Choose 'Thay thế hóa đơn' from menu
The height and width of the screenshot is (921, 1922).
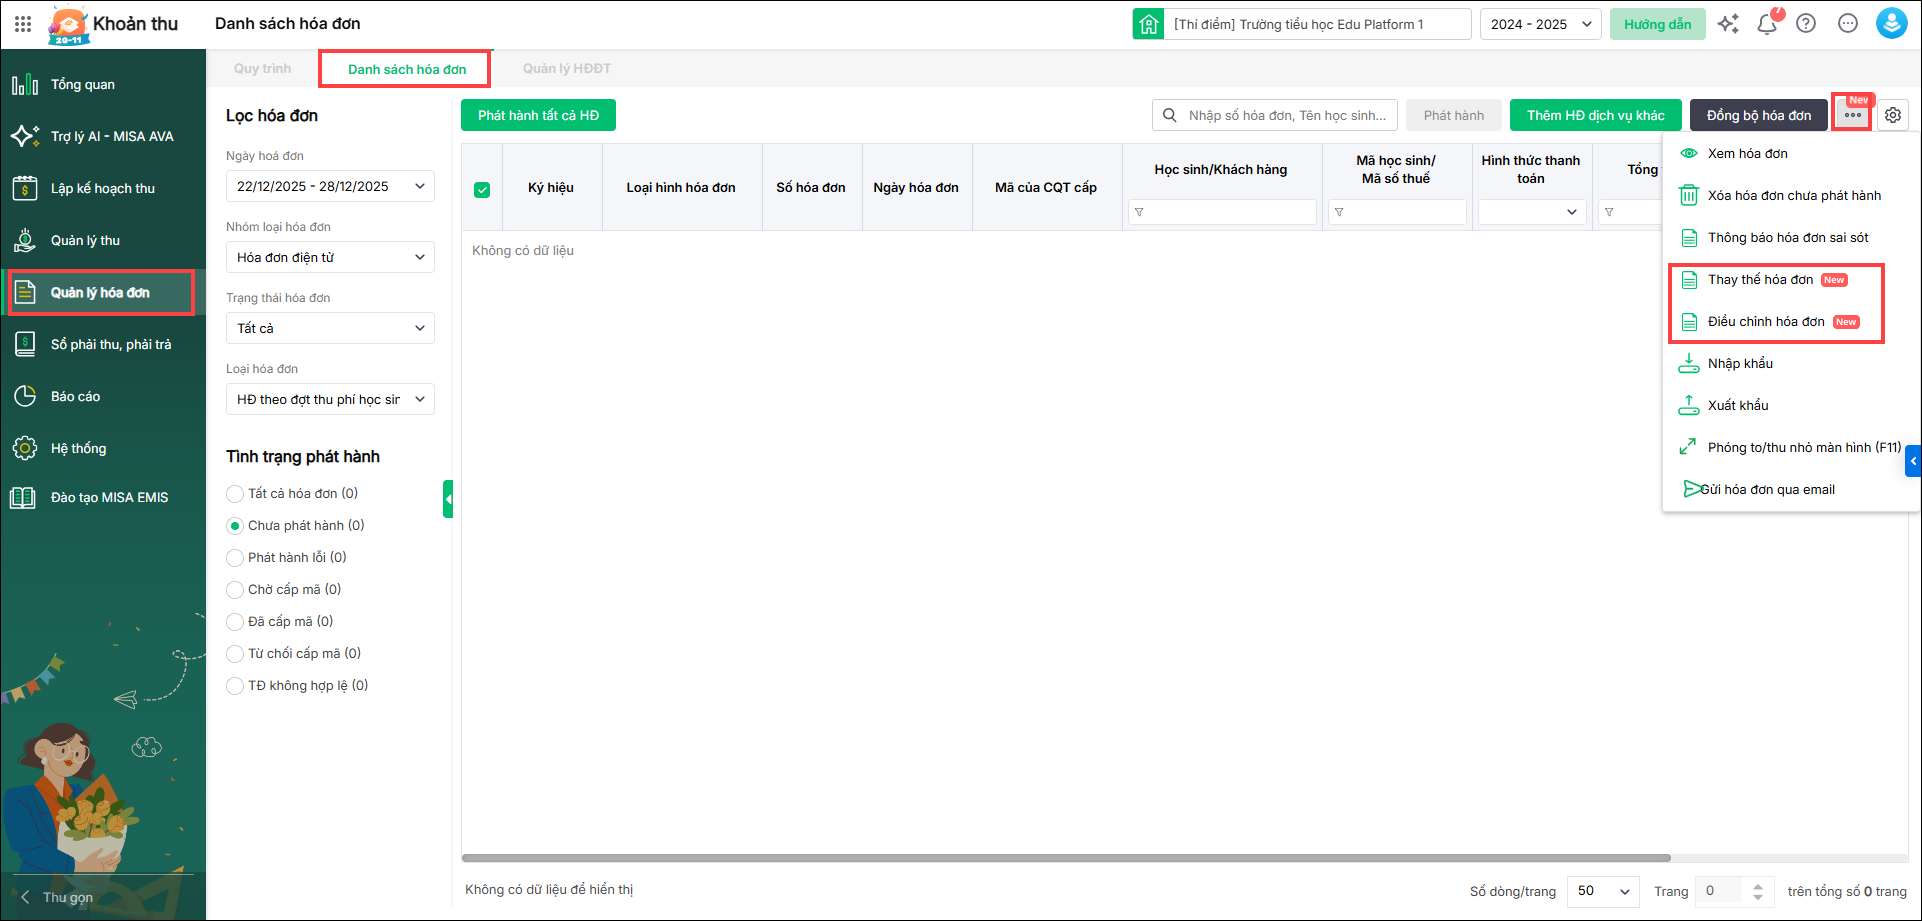click(1760, 280)
